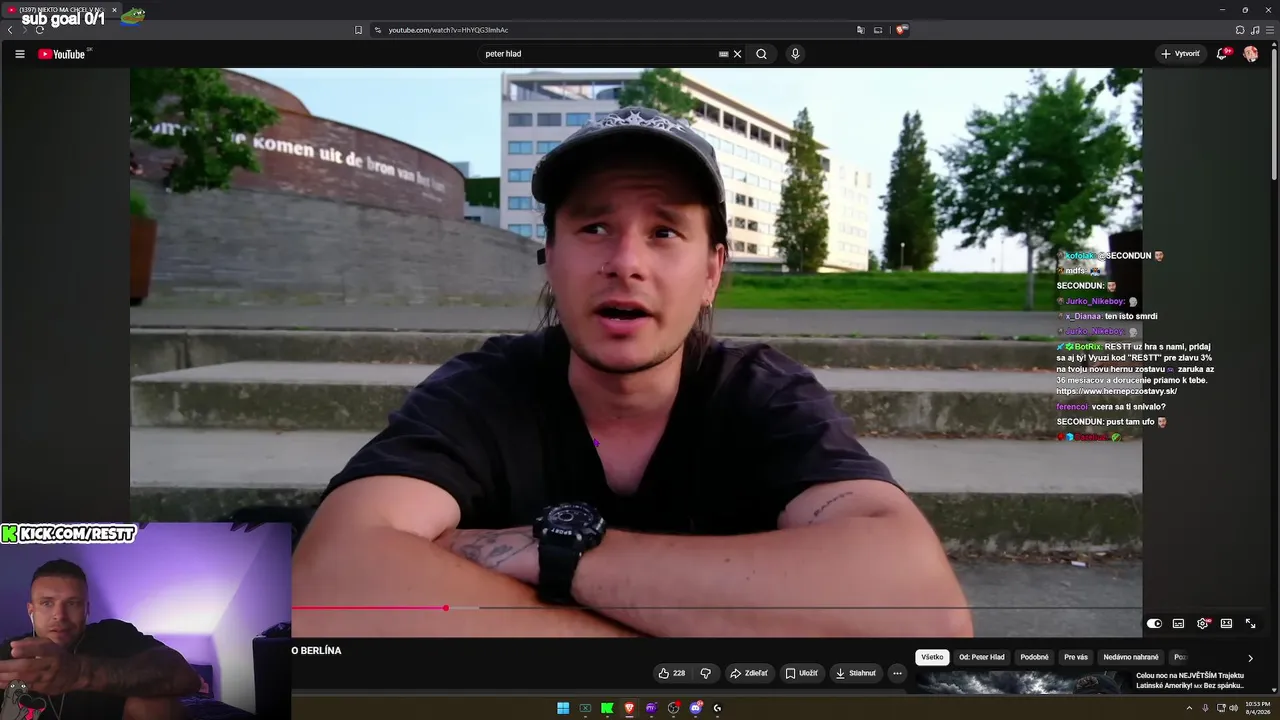Open the volume control in system tray

pos(1235,708)
